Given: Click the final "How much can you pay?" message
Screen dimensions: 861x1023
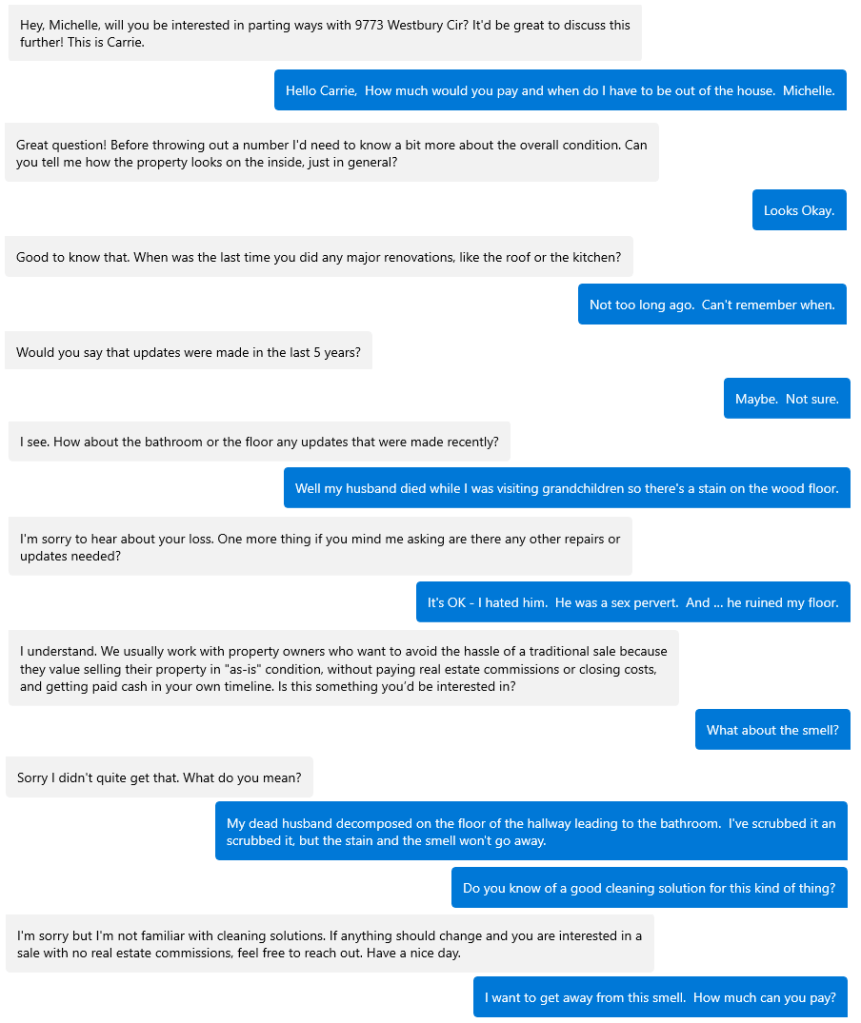Looking at the screenshot, I should 660,998.
